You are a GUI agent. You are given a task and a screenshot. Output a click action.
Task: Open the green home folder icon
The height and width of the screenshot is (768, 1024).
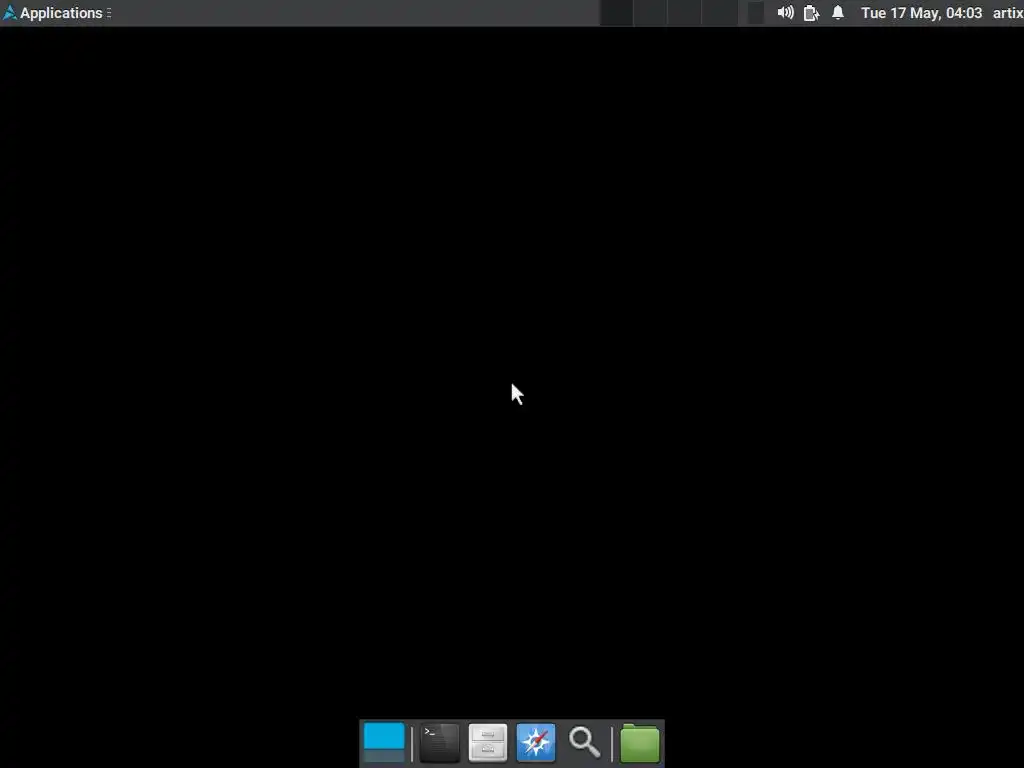[640, 743]
